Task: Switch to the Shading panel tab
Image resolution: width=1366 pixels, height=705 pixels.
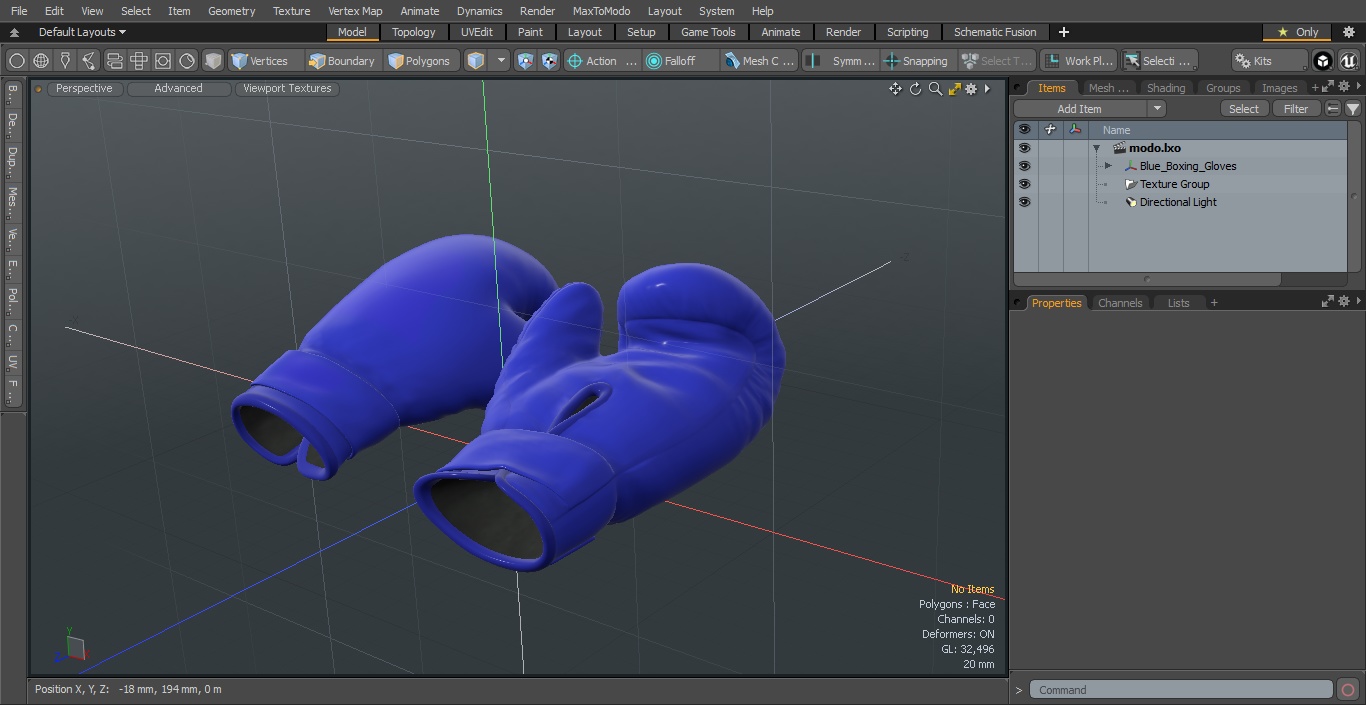Action: [x=1165, y=88]
